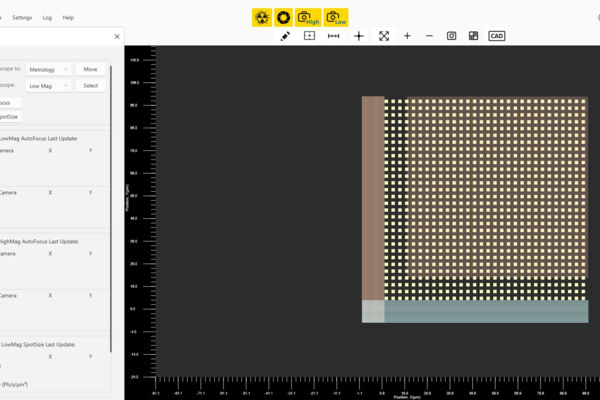
Task: Select the bold crosshair tool
Action: (x=359, y=36)
